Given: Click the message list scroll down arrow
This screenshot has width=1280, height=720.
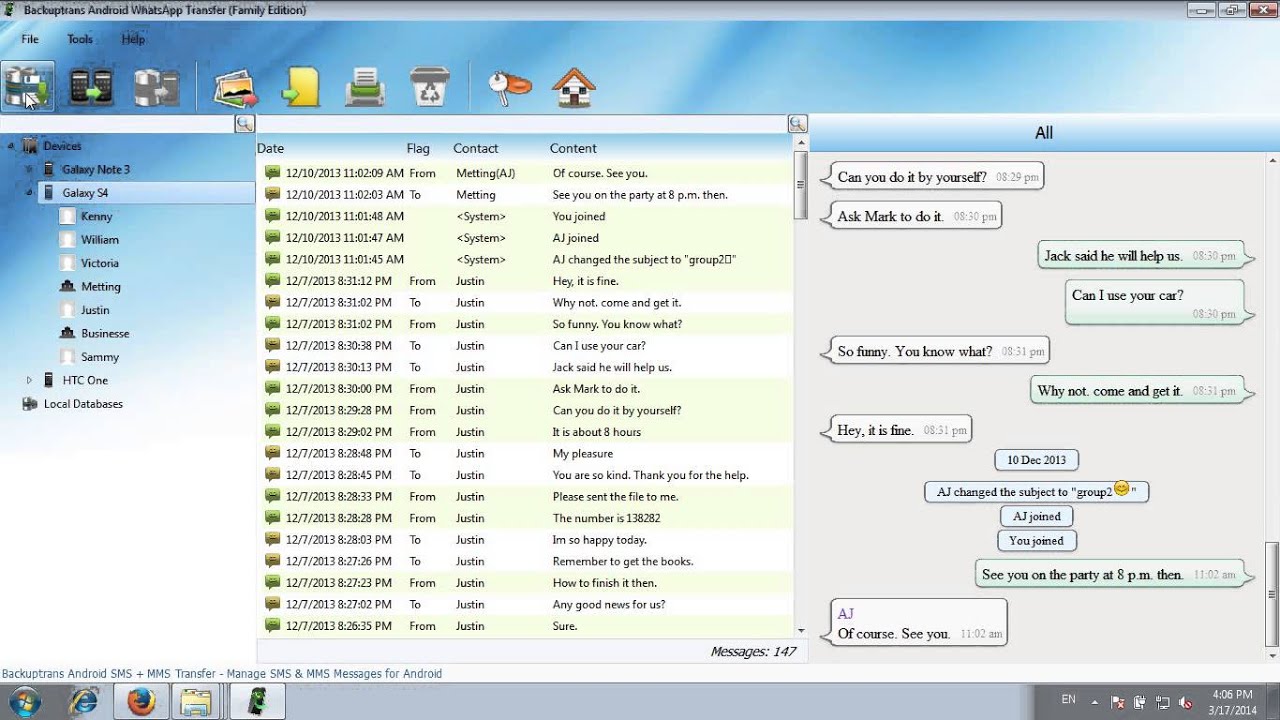Looking at the screenshot, I should [801, 631].
